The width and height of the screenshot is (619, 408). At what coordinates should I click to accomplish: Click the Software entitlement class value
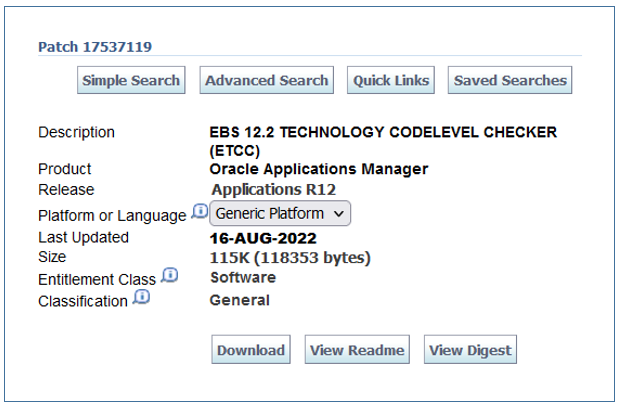pos(243,278)
